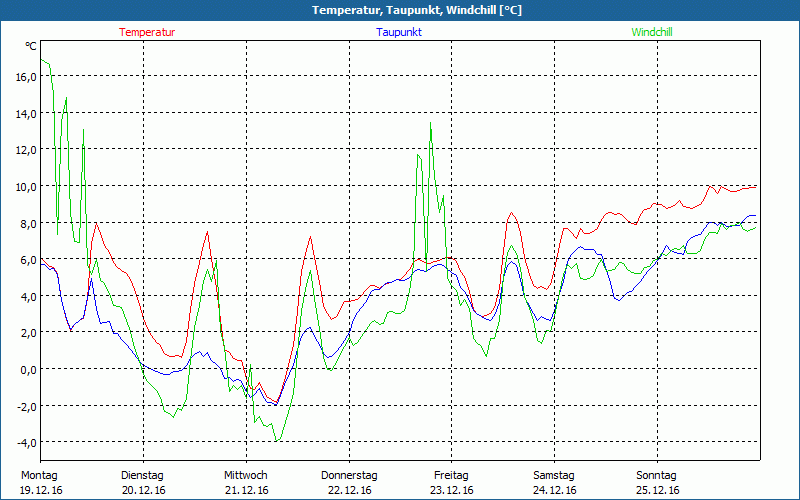Click the Samstag day label

tap(554, 476)
